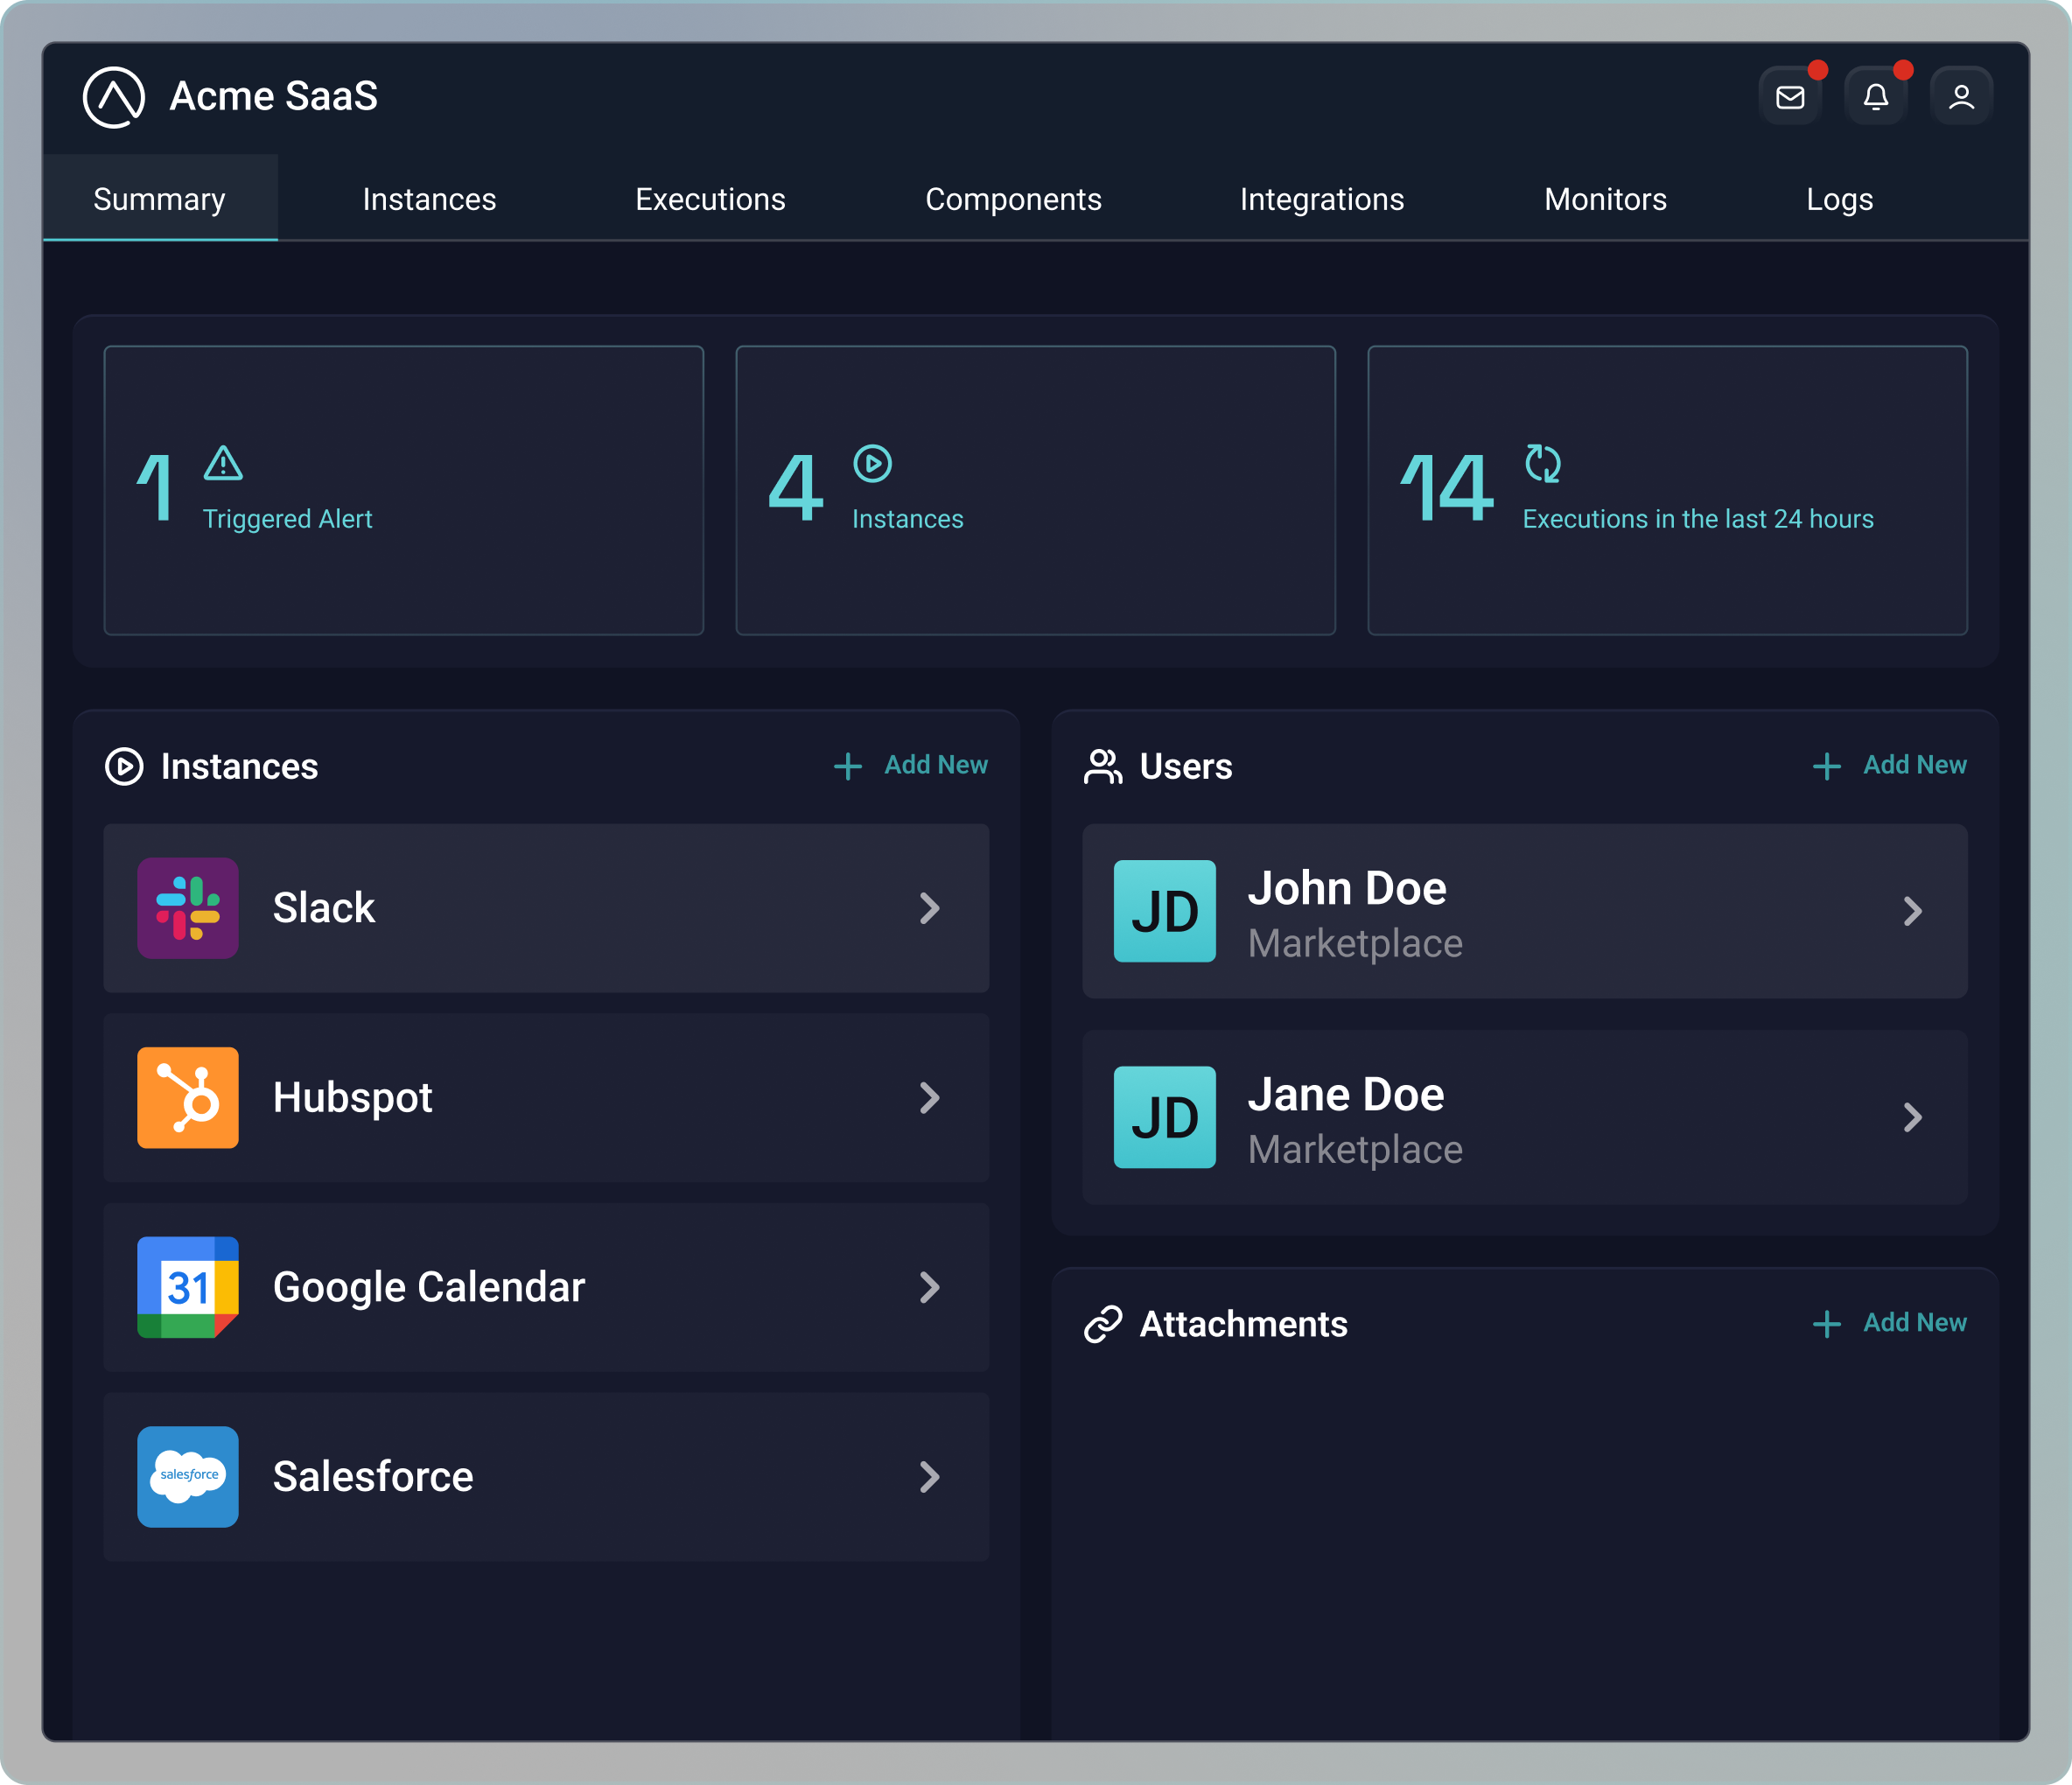This screenshot has width=2072, height=1785.
Task: Click the notifications bell icon
Action: pyautogui.click(x=1875, y=97)
